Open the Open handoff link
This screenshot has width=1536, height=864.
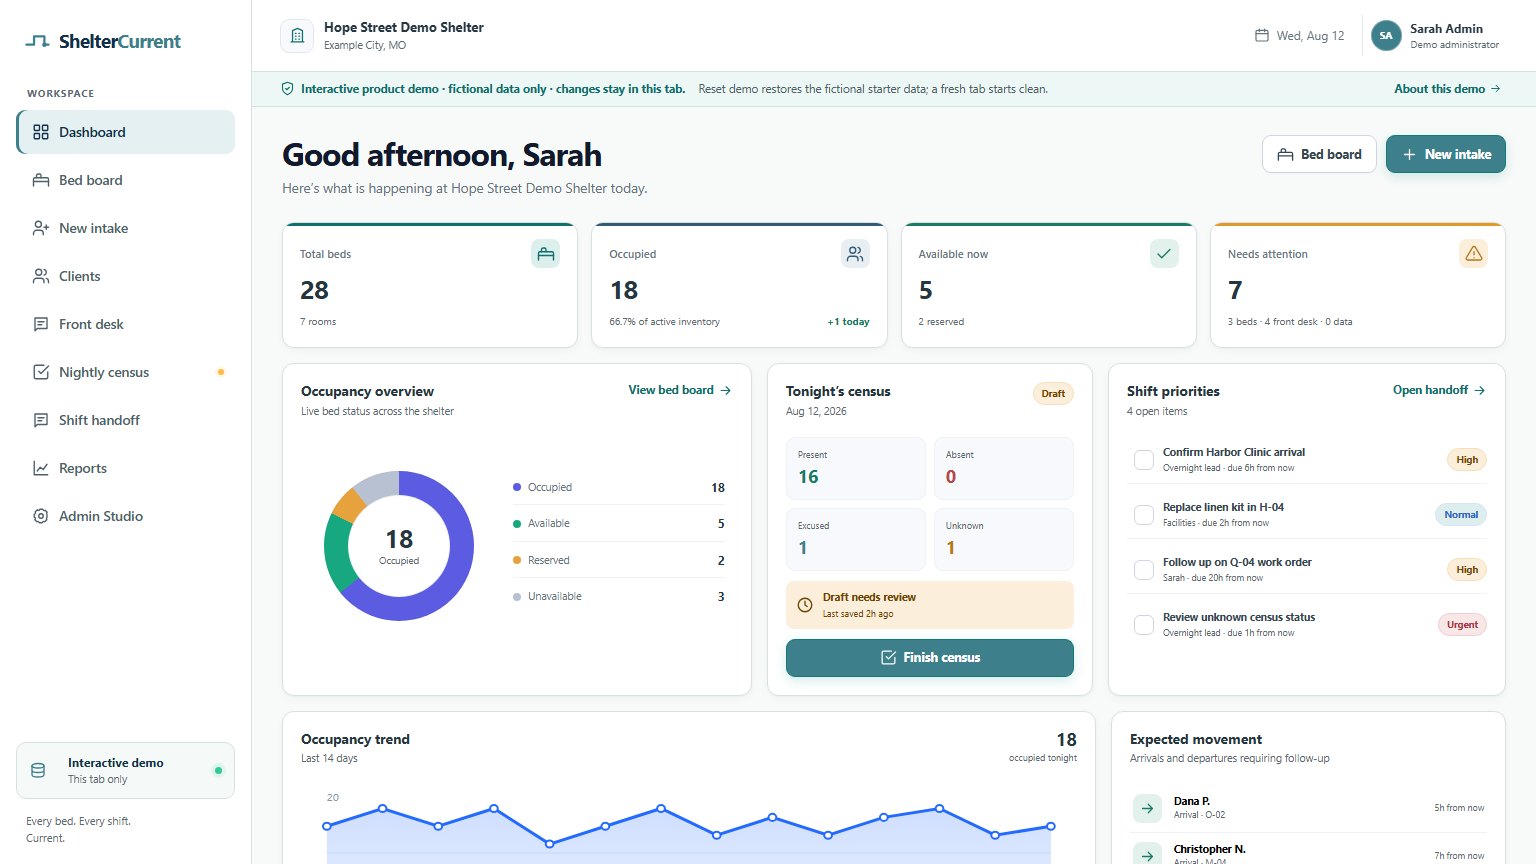[1439, 390]
